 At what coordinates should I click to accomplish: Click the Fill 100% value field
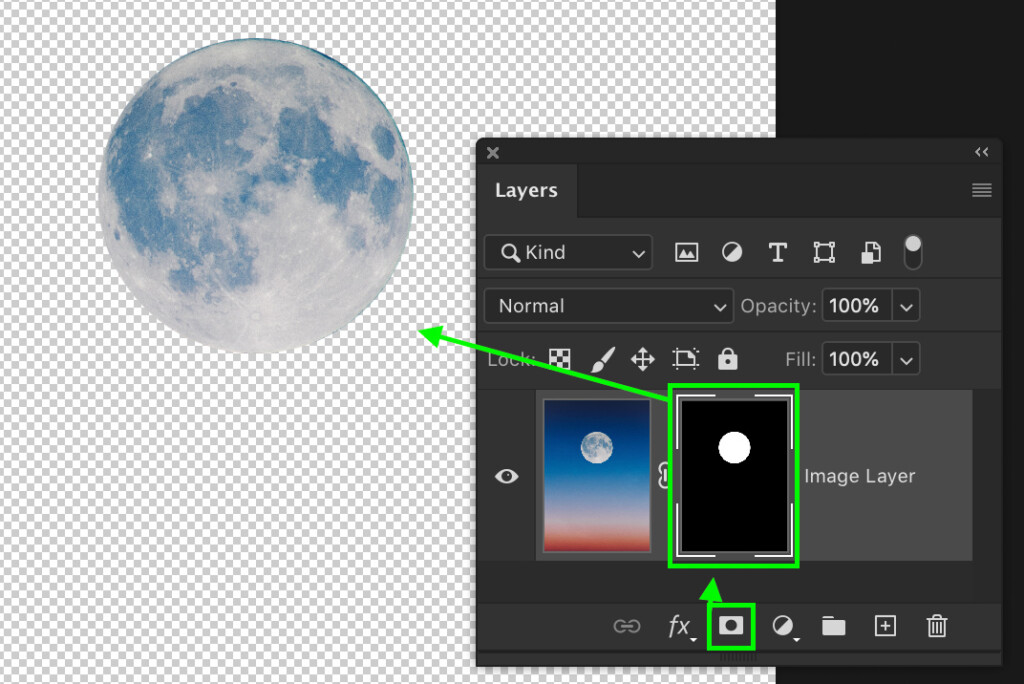tap(857, 359)
